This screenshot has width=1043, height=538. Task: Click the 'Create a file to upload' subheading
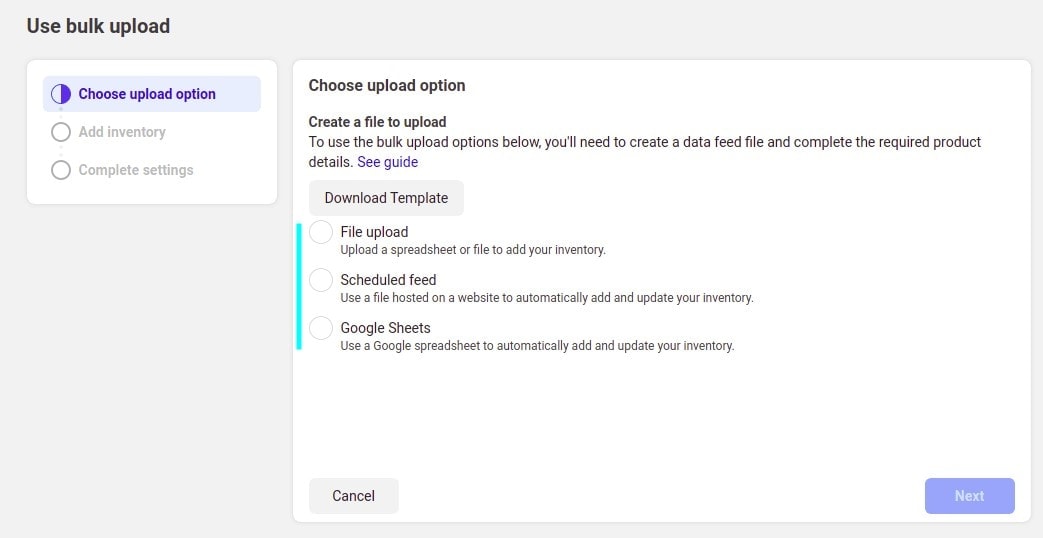377,122
